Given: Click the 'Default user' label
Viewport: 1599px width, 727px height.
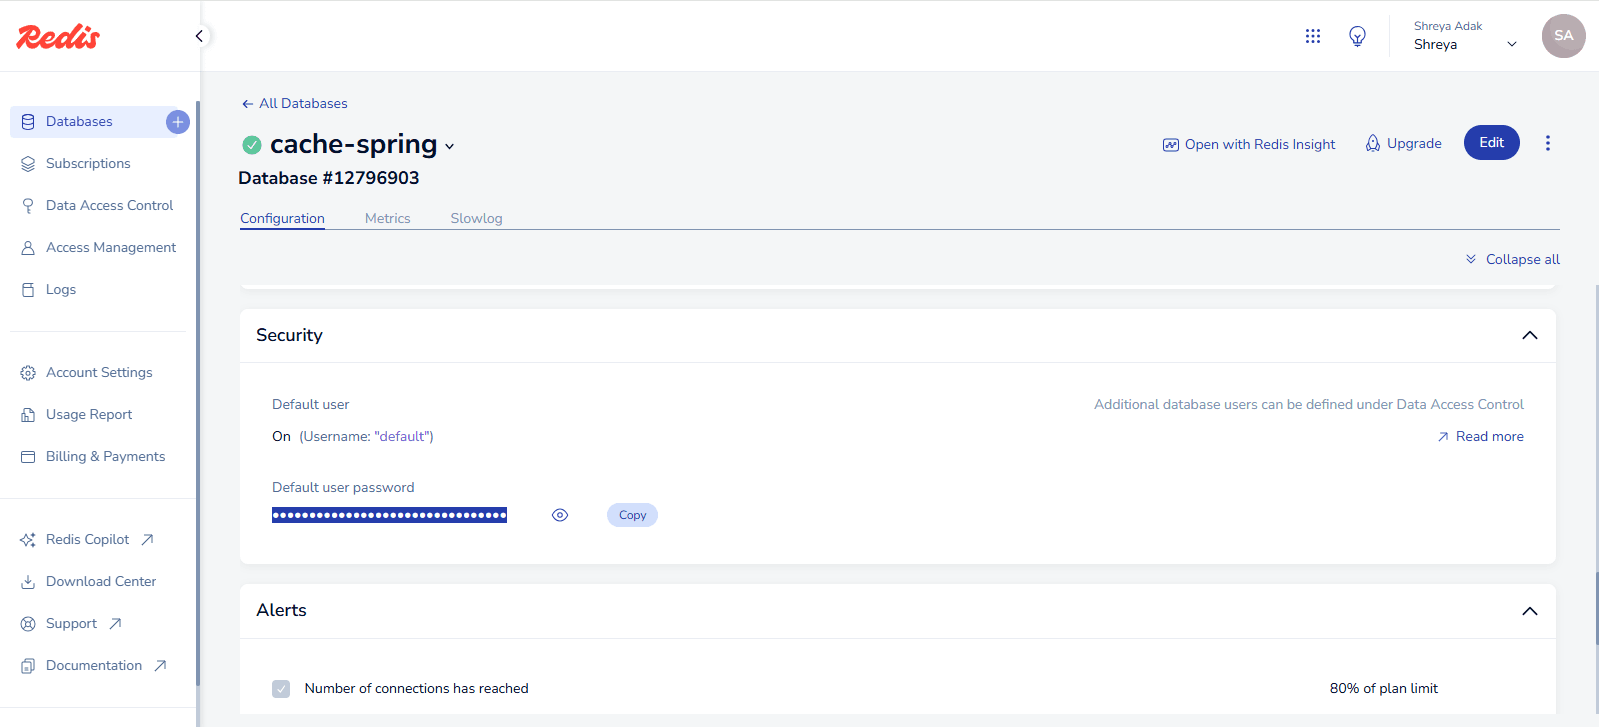Looking at the screenshot, I should coord(310,405).
